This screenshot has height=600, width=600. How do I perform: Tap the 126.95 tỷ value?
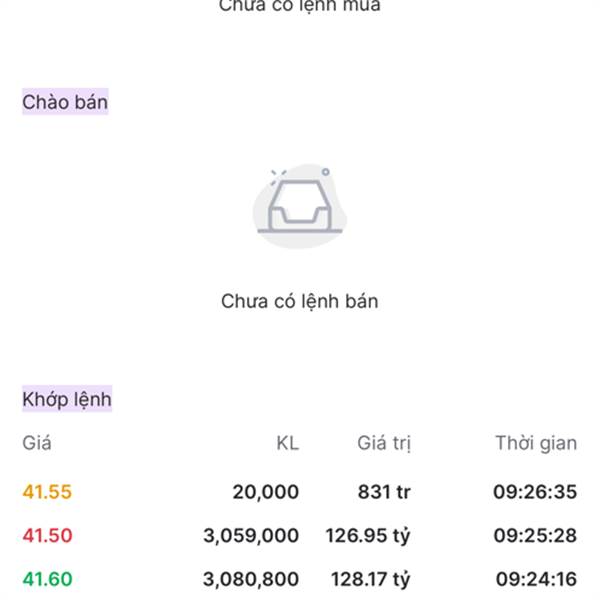368,536
